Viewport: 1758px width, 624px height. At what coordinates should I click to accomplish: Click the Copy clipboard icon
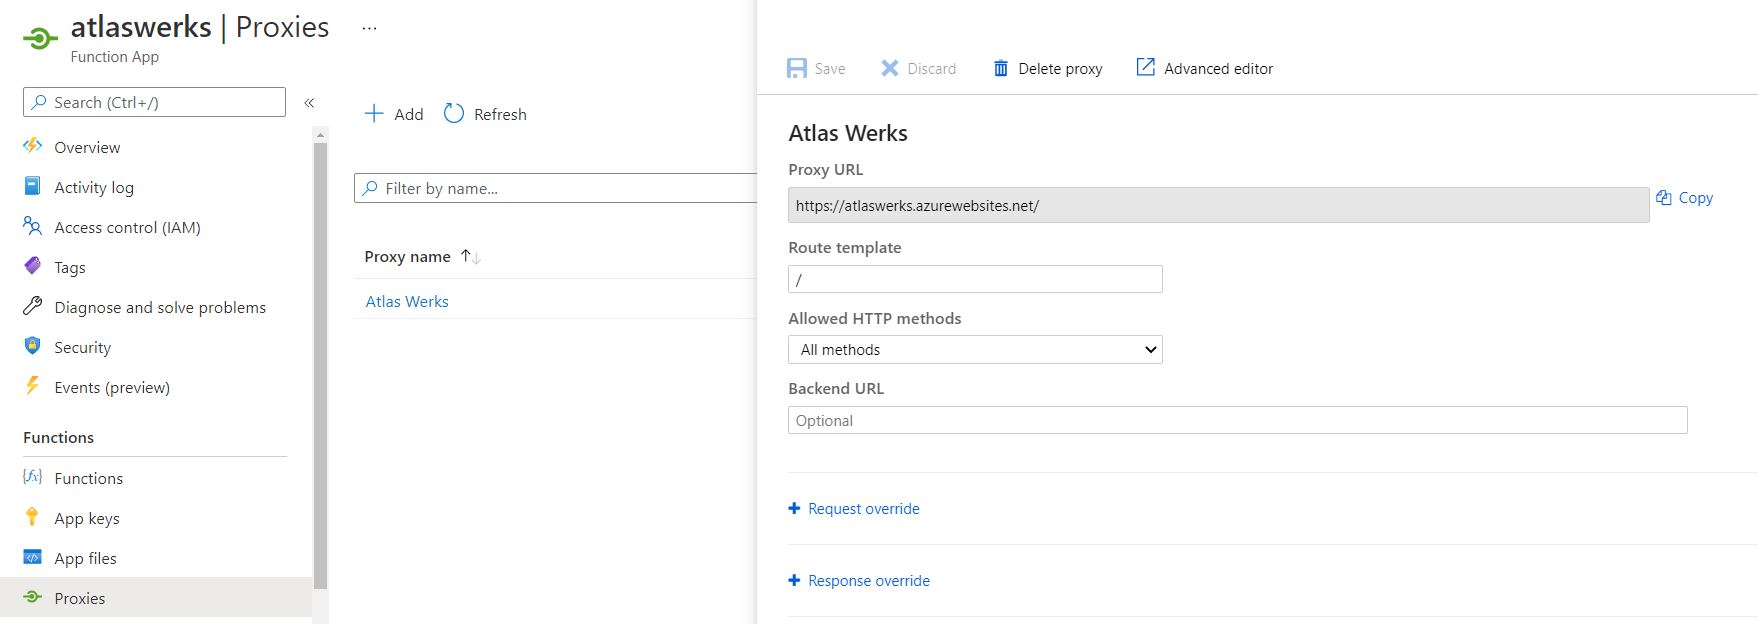1664,197
